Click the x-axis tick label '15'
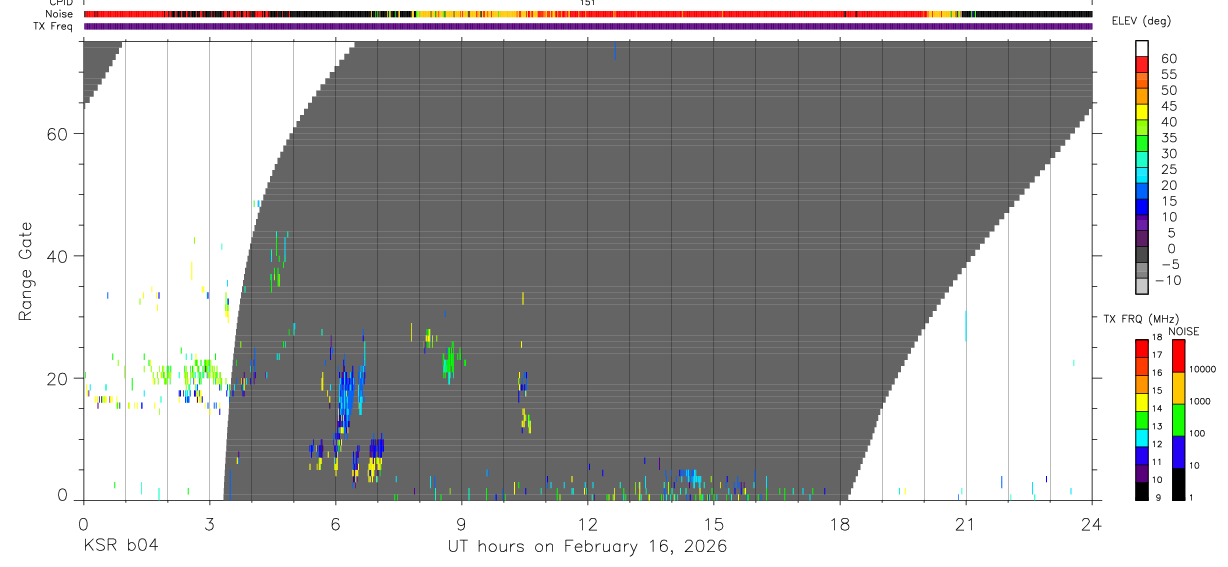 [714, 523]
